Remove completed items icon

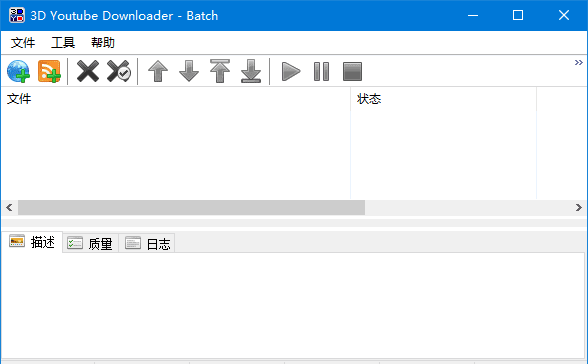[x=119, y=71]
